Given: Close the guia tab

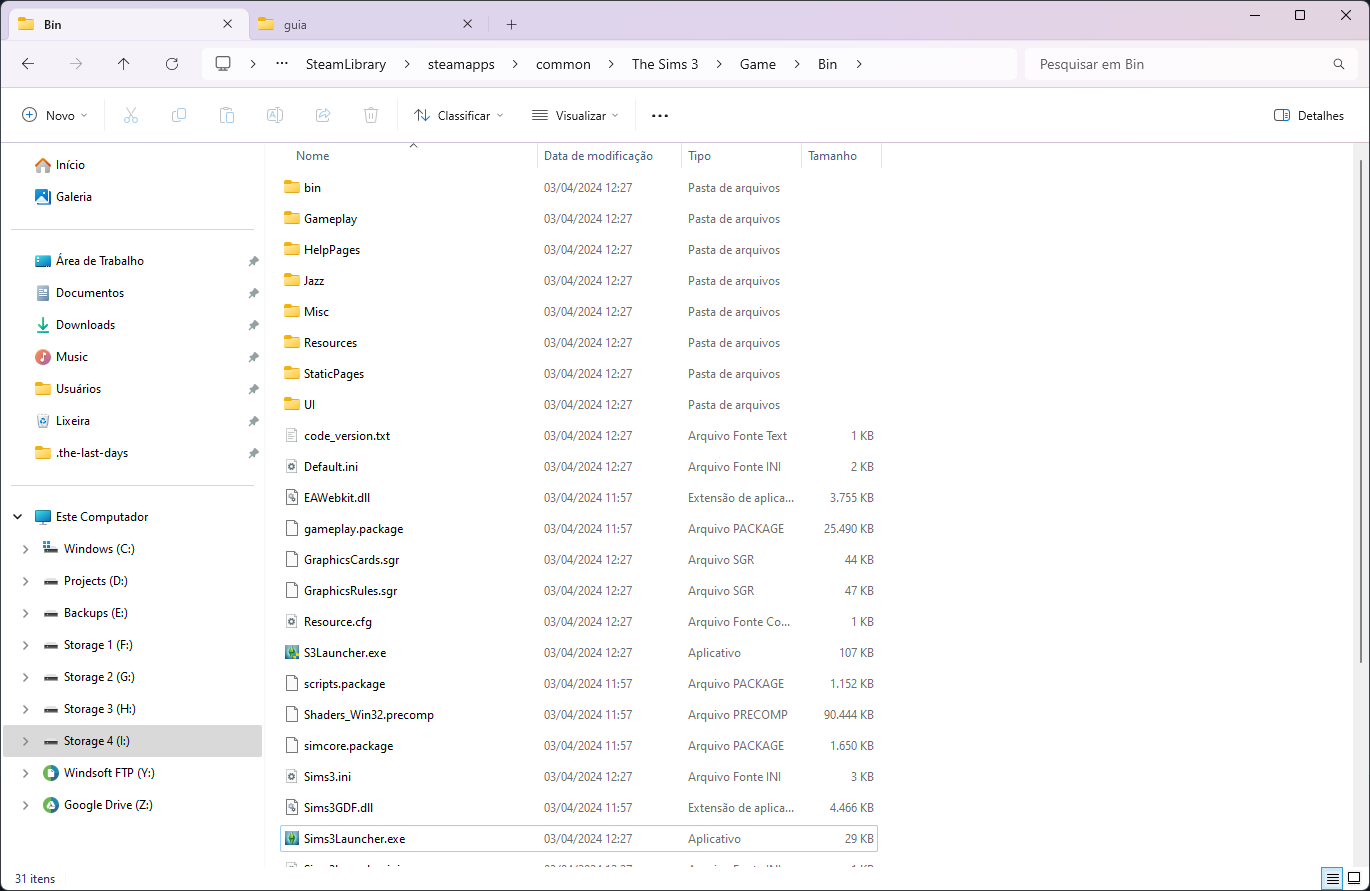Looking at the screenshot, I should point(467,24).
